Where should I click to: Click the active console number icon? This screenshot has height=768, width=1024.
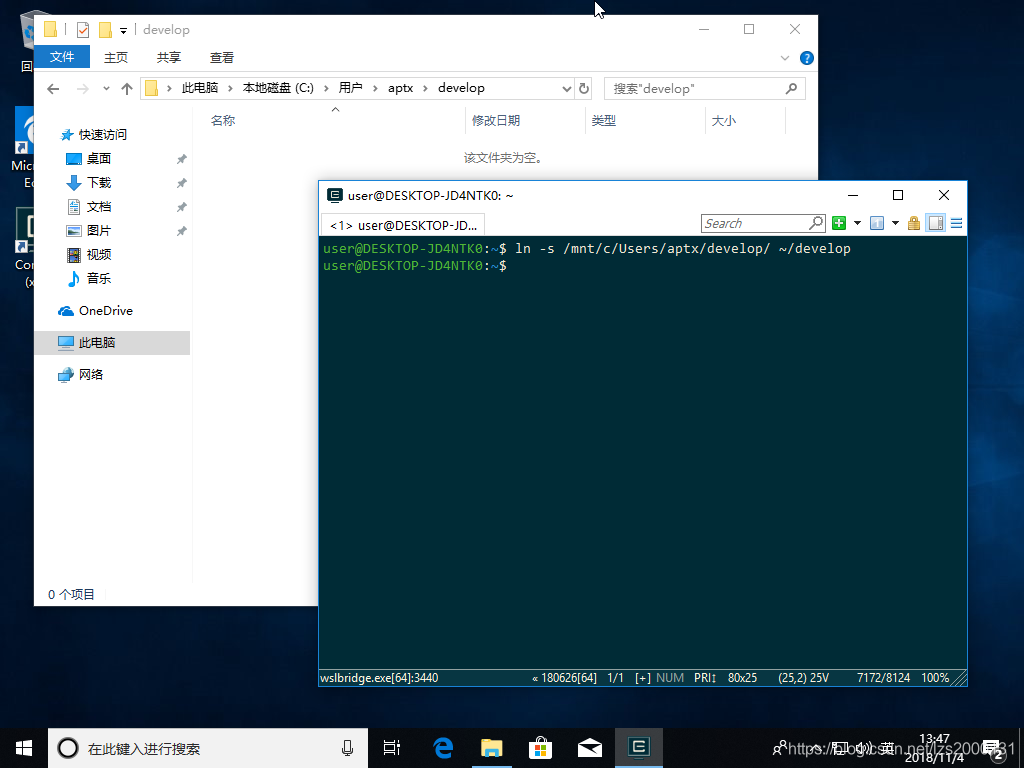point(877,223)
